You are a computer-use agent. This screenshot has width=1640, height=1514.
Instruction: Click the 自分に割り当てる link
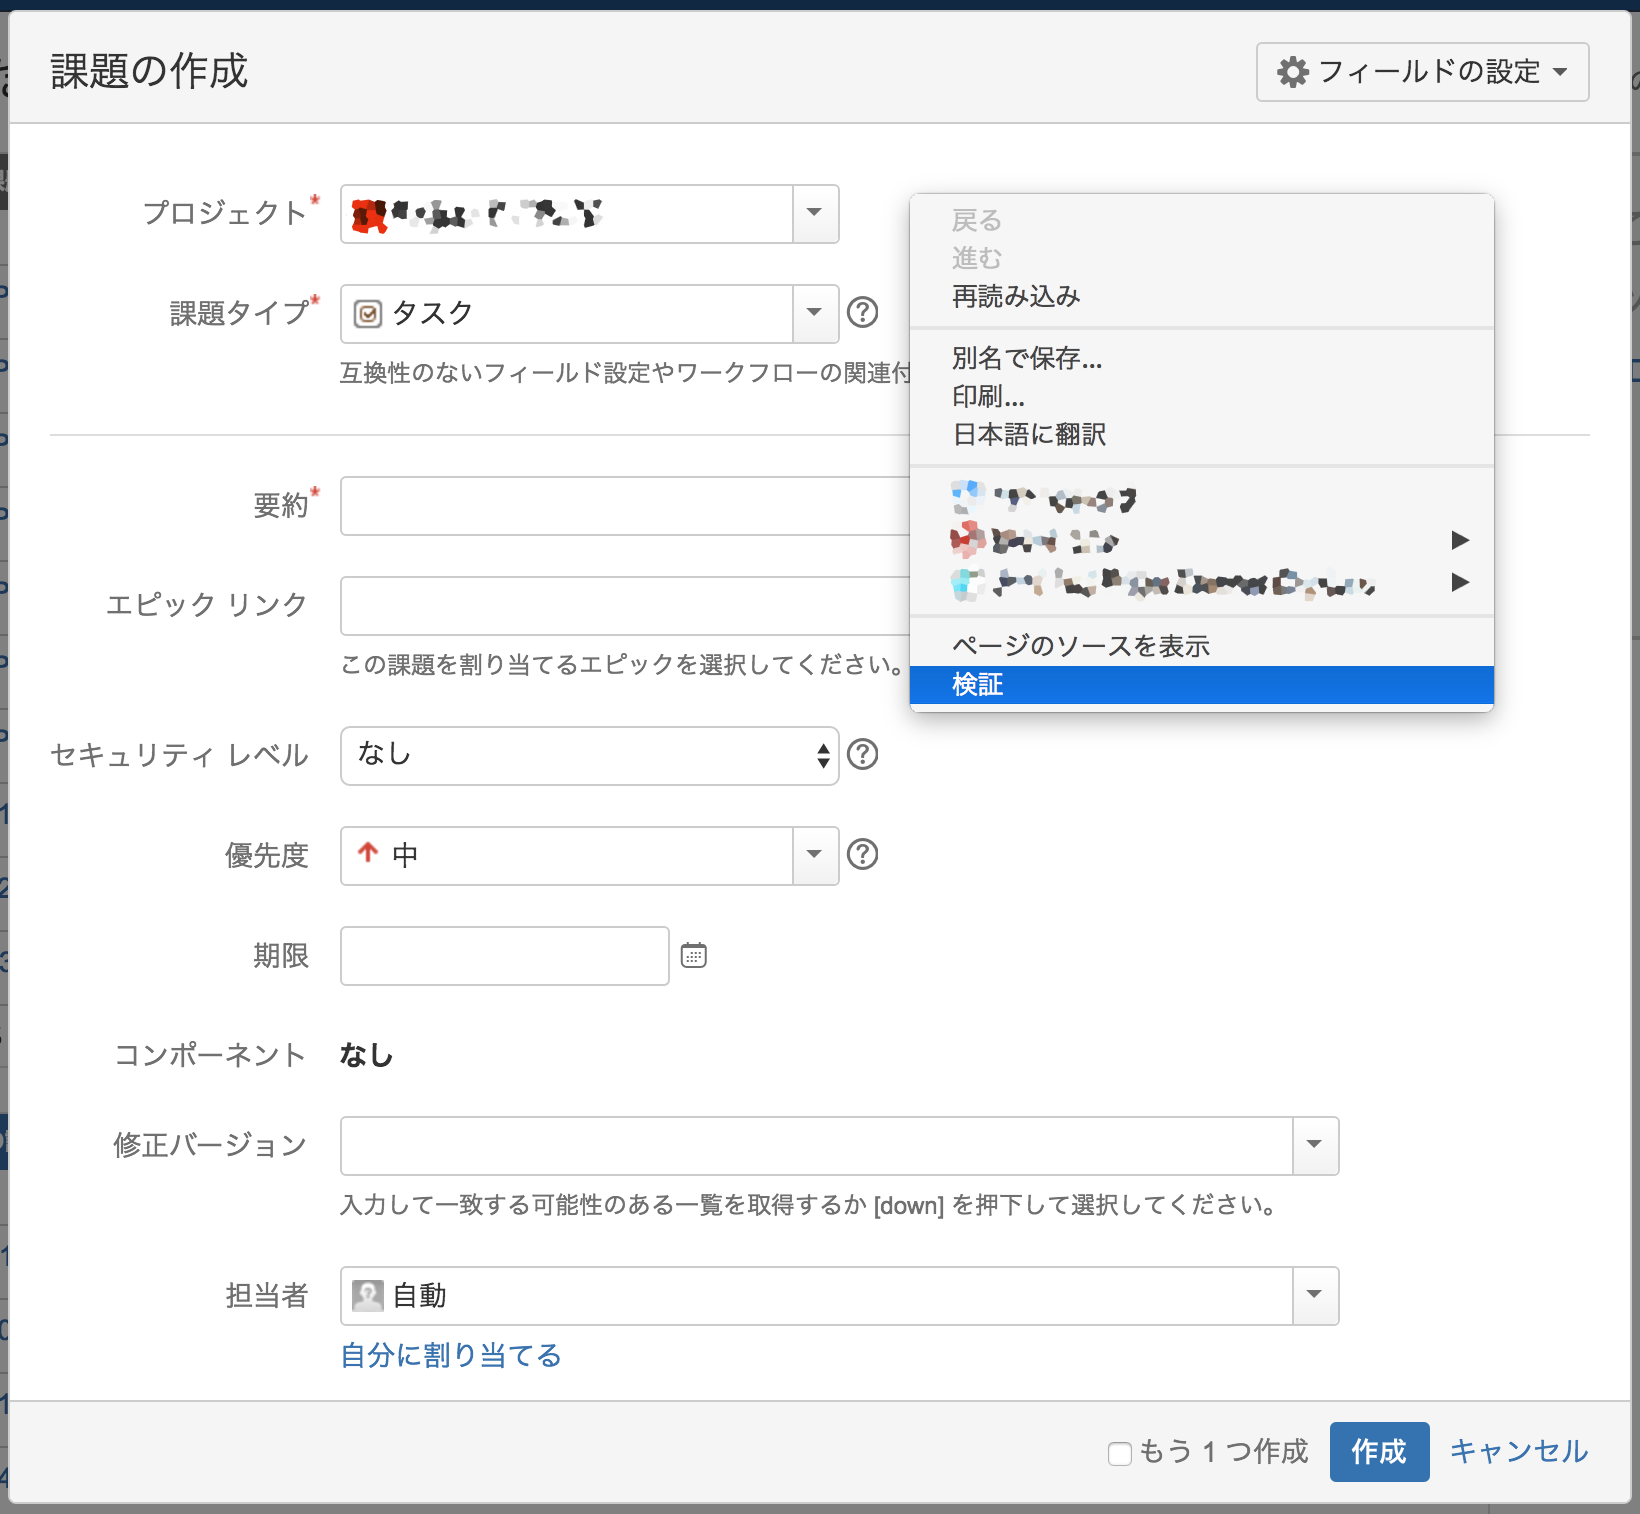click(x=450, y=1355)
